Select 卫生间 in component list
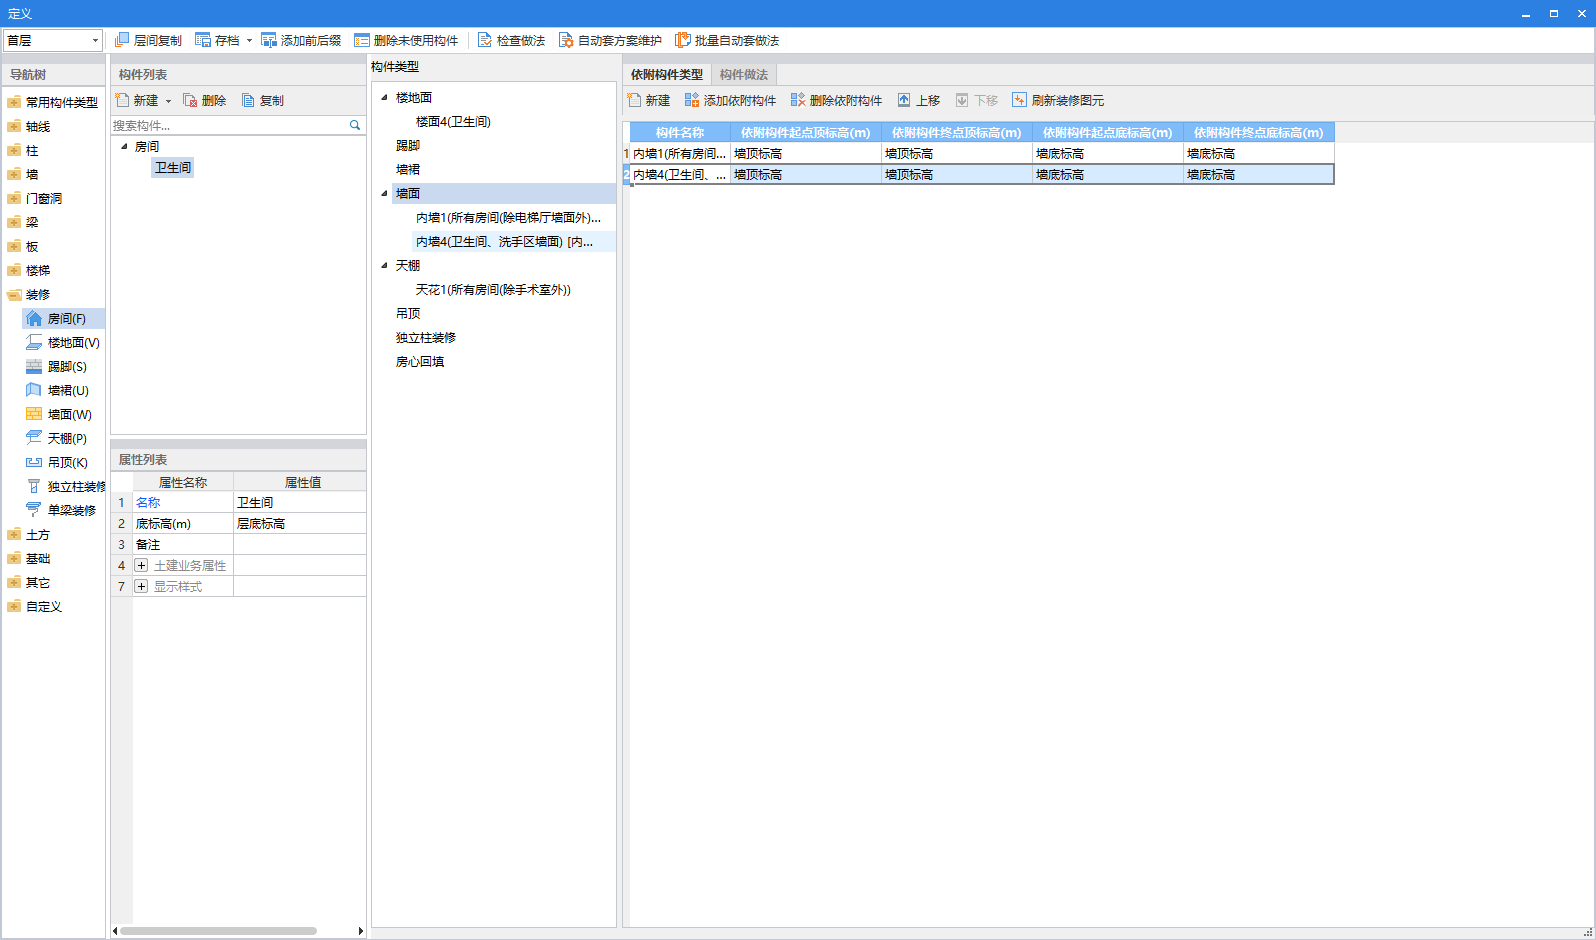Image resolution: width=1596 pixels, height=940 pixels. 173,167
